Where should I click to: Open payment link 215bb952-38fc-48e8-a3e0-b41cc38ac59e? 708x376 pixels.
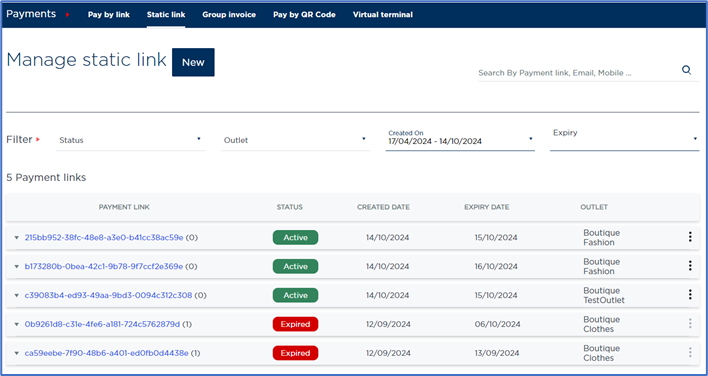(x=104, y=237)
